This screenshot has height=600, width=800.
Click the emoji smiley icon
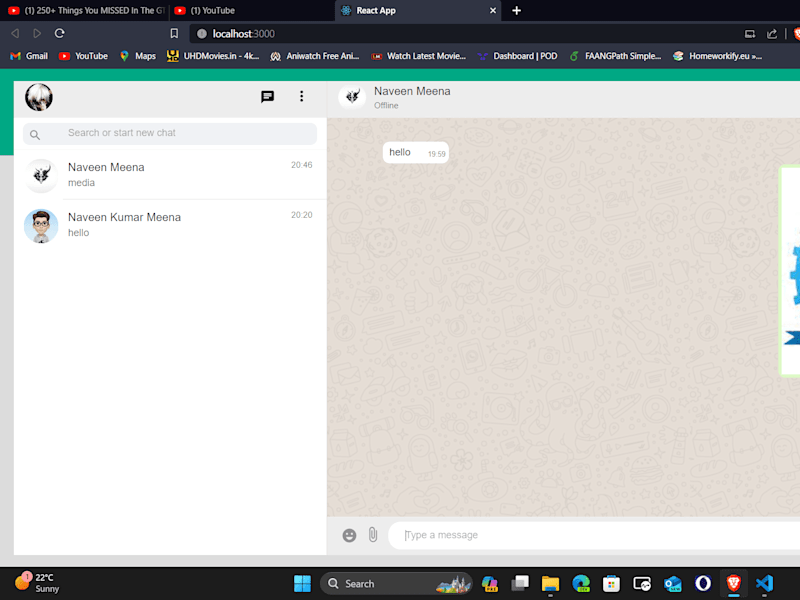click(349, 535)
